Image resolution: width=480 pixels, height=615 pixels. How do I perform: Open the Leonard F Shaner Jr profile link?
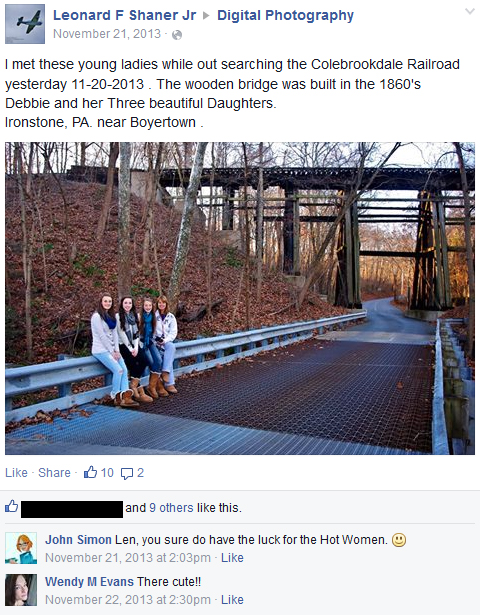coord(124,15)
